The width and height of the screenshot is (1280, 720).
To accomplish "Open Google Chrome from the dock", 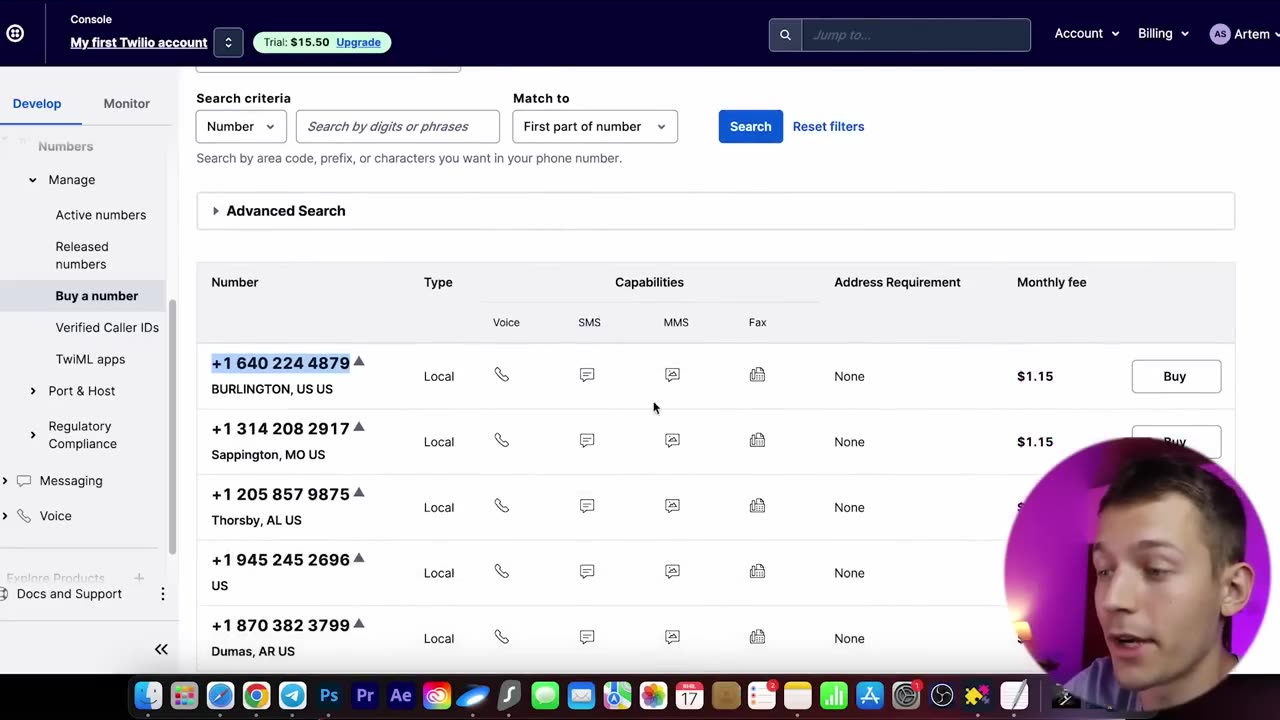I will (x=256, y=695).
